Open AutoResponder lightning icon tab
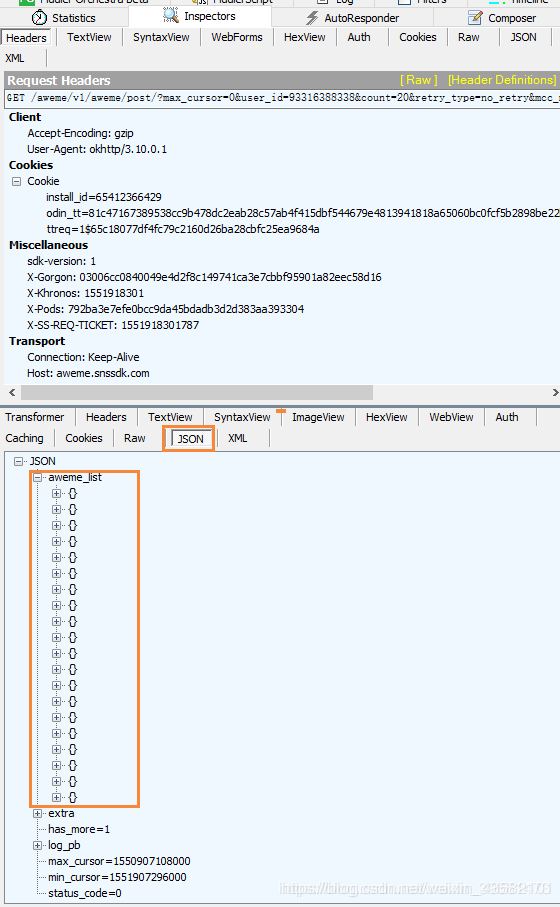Image resolution: width=560 pixels, height=907 pixels. tap(312, 18)
